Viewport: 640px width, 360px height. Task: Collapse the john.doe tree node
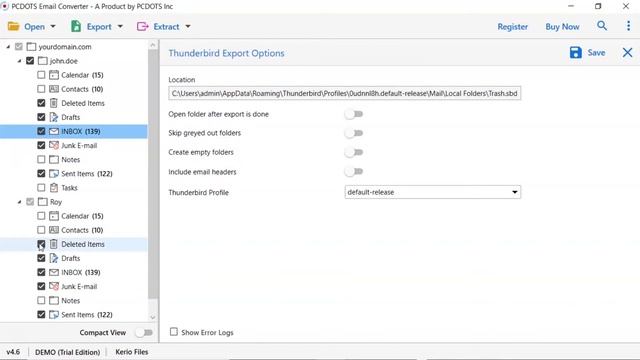[x=19, y=61]
